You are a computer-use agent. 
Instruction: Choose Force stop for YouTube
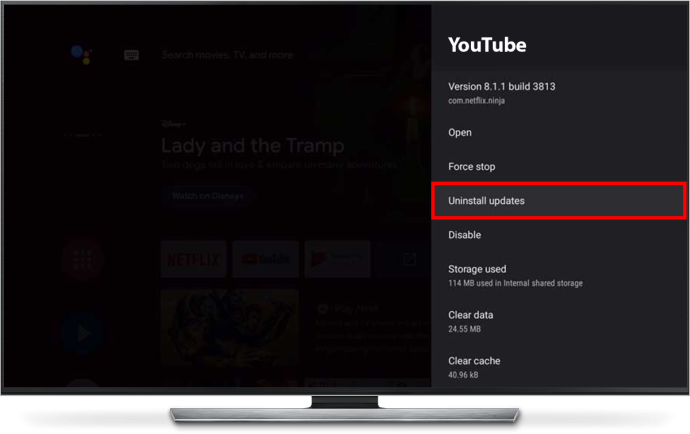(559, 166)
